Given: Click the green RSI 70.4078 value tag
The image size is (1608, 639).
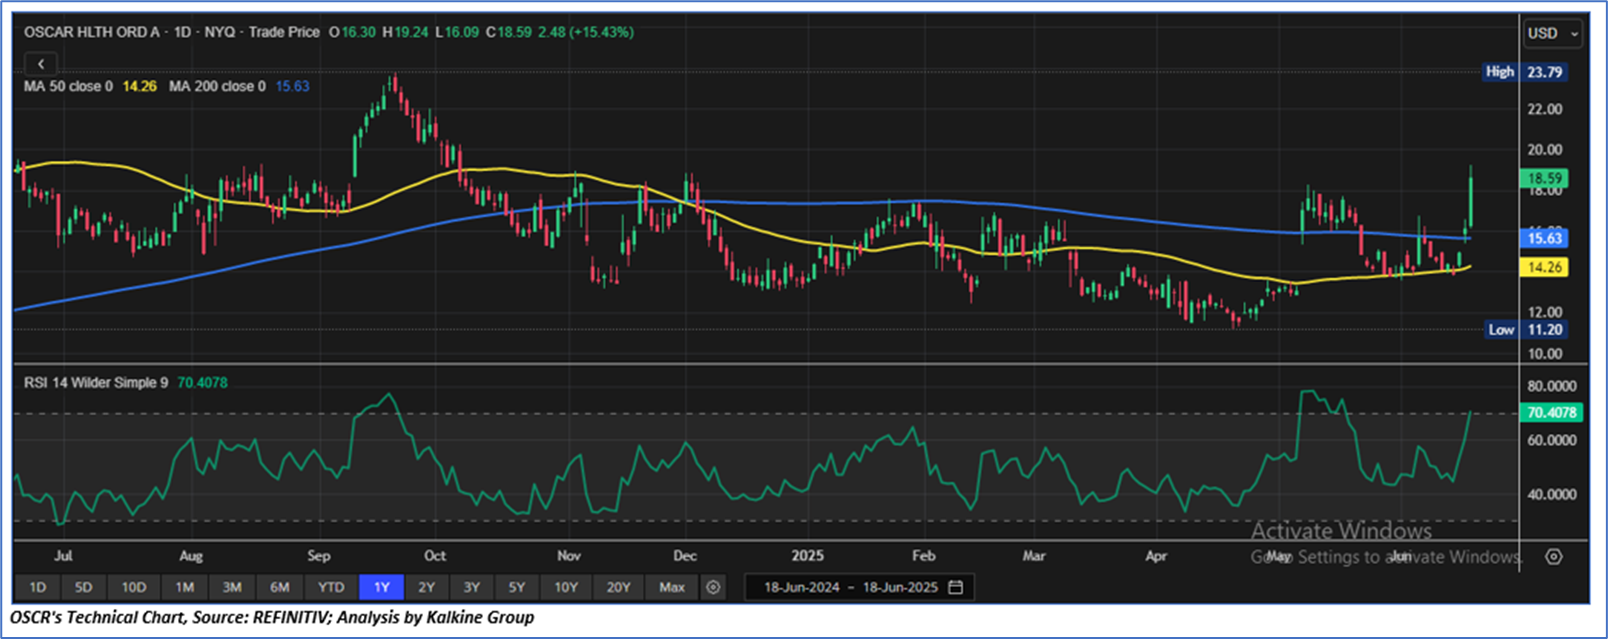Looking at the screenshot, I should [x=1551, y=412].
